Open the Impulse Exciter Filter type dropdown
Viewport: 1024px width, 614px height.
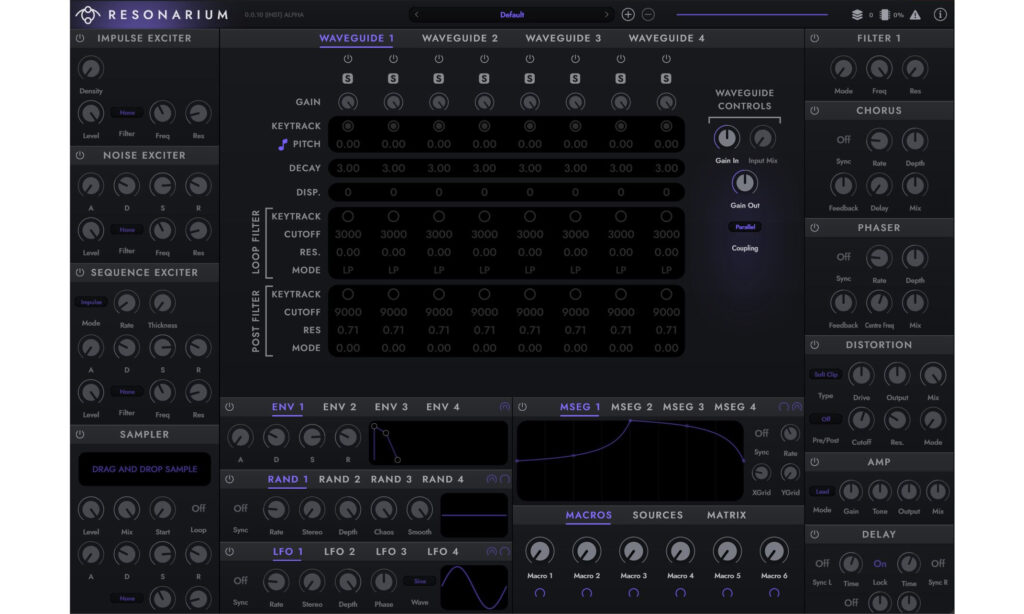coord(127,113)
